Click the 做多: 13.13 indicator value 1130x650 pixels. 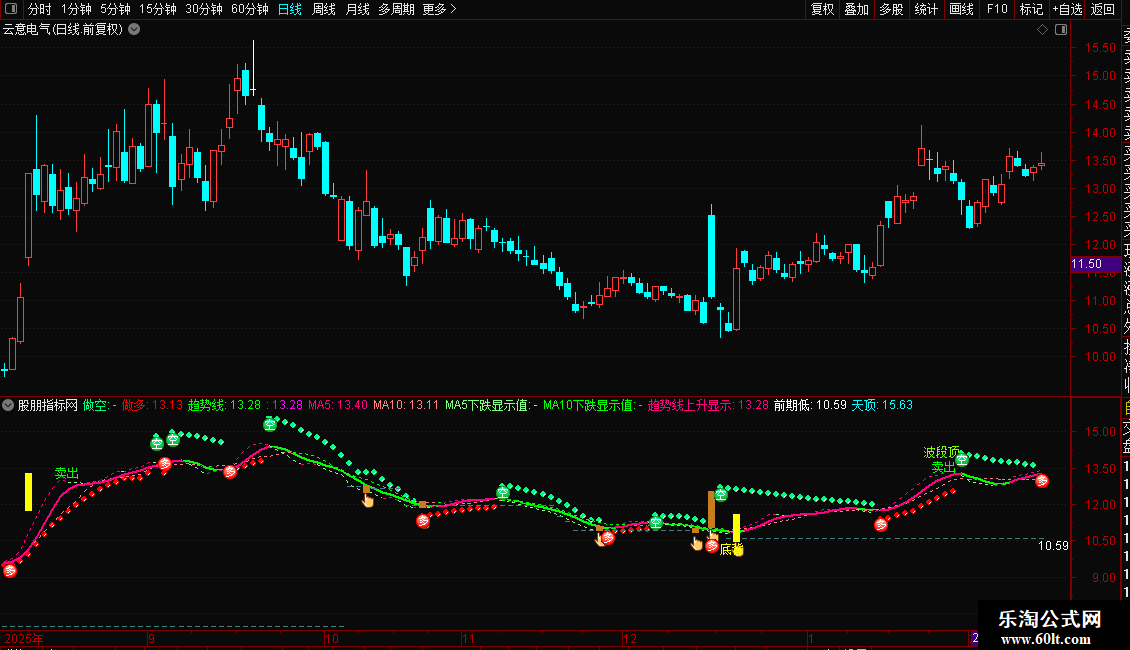152,405
